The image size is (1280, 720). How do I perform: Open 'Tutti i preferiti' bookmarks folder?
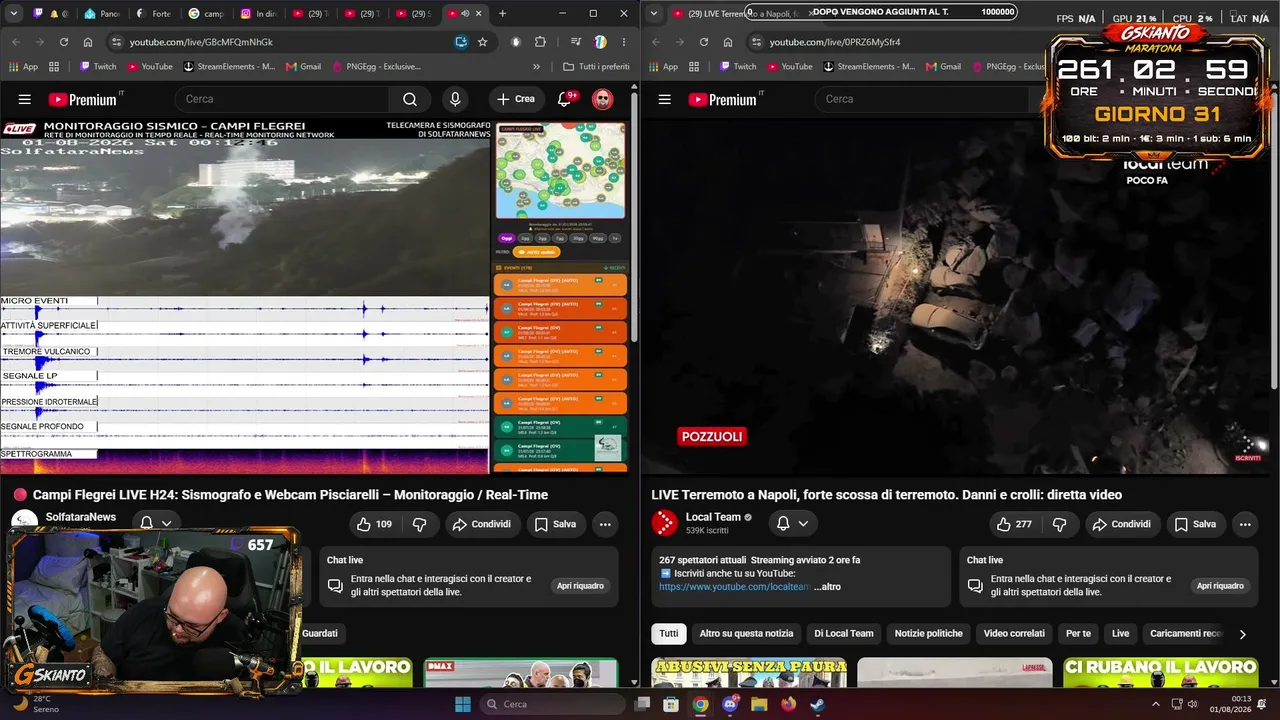click(596, 67)
